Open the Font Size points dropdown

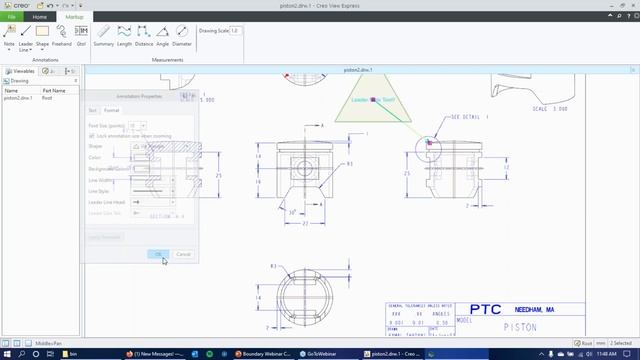pyautogui.click(x=143, y=126)
